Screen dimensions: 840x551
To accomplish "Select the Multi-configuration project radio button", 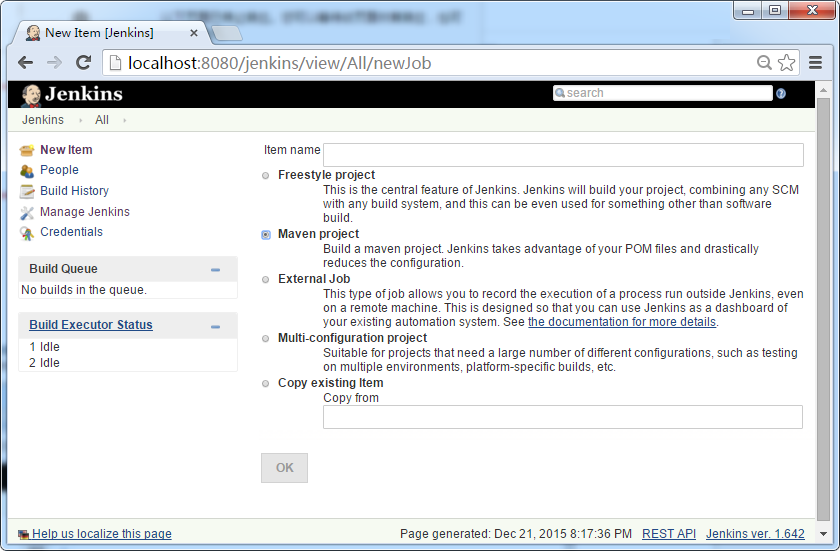I will pos(265,338).
